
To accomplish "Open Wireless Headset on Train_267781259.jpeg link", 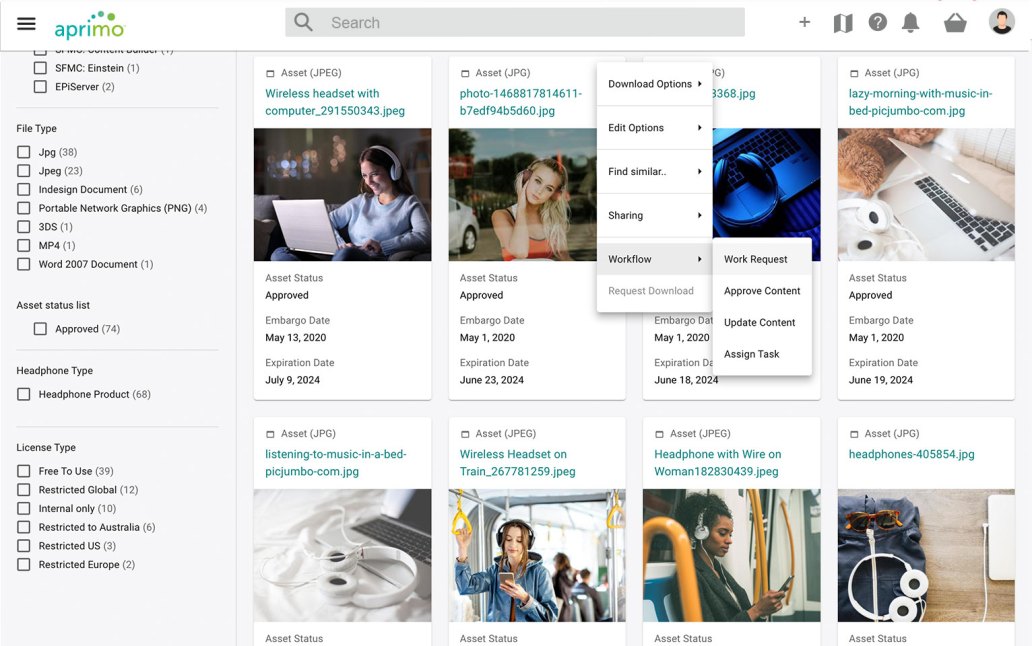I will pyautogui.click(x=517, y=463).
